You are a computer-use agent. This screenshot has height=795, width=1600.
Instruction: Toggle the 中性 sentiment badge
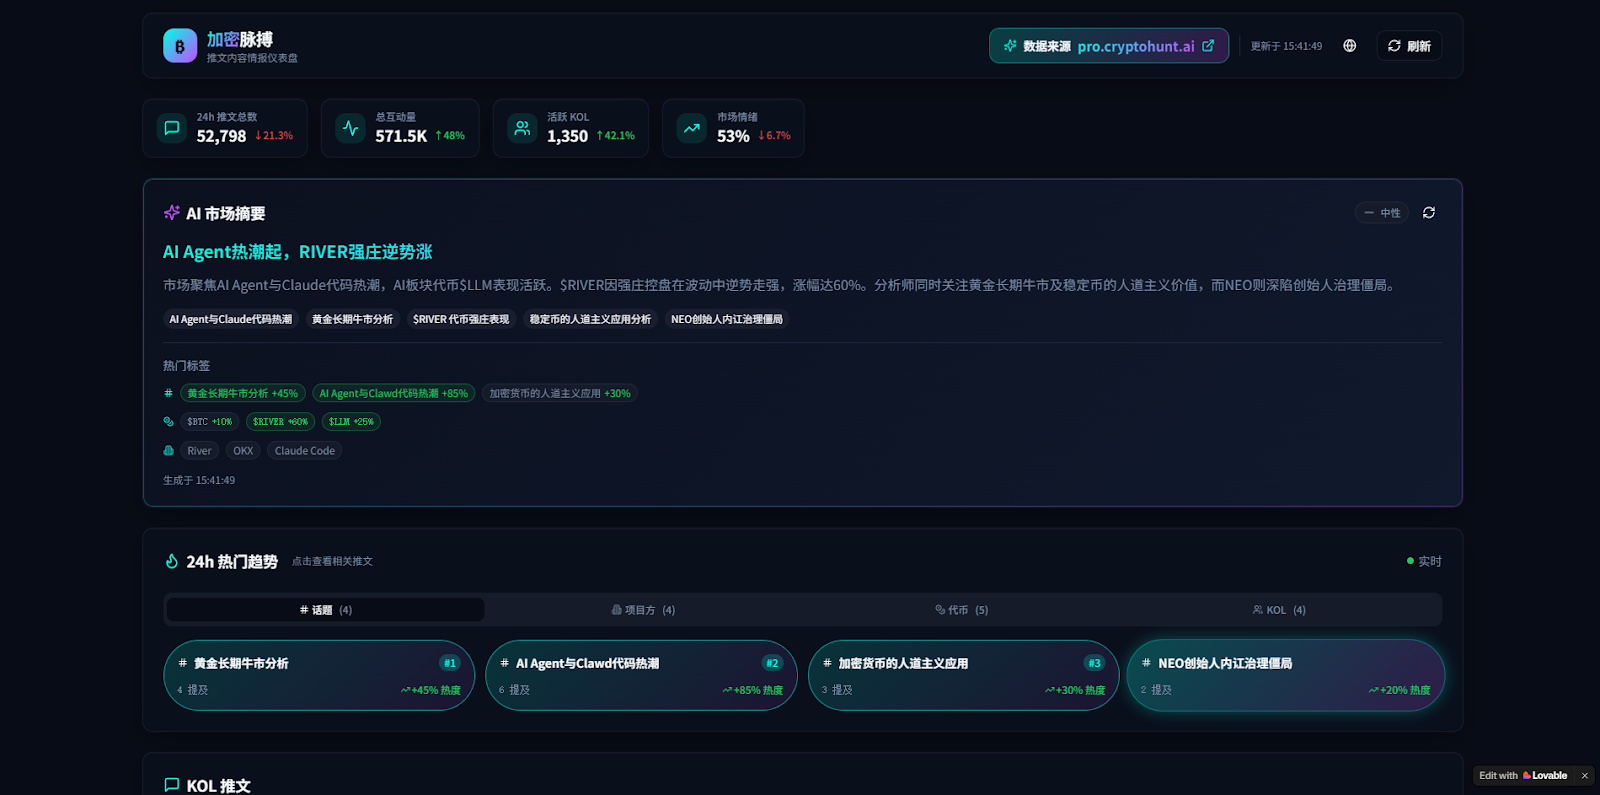[1382, 213]
